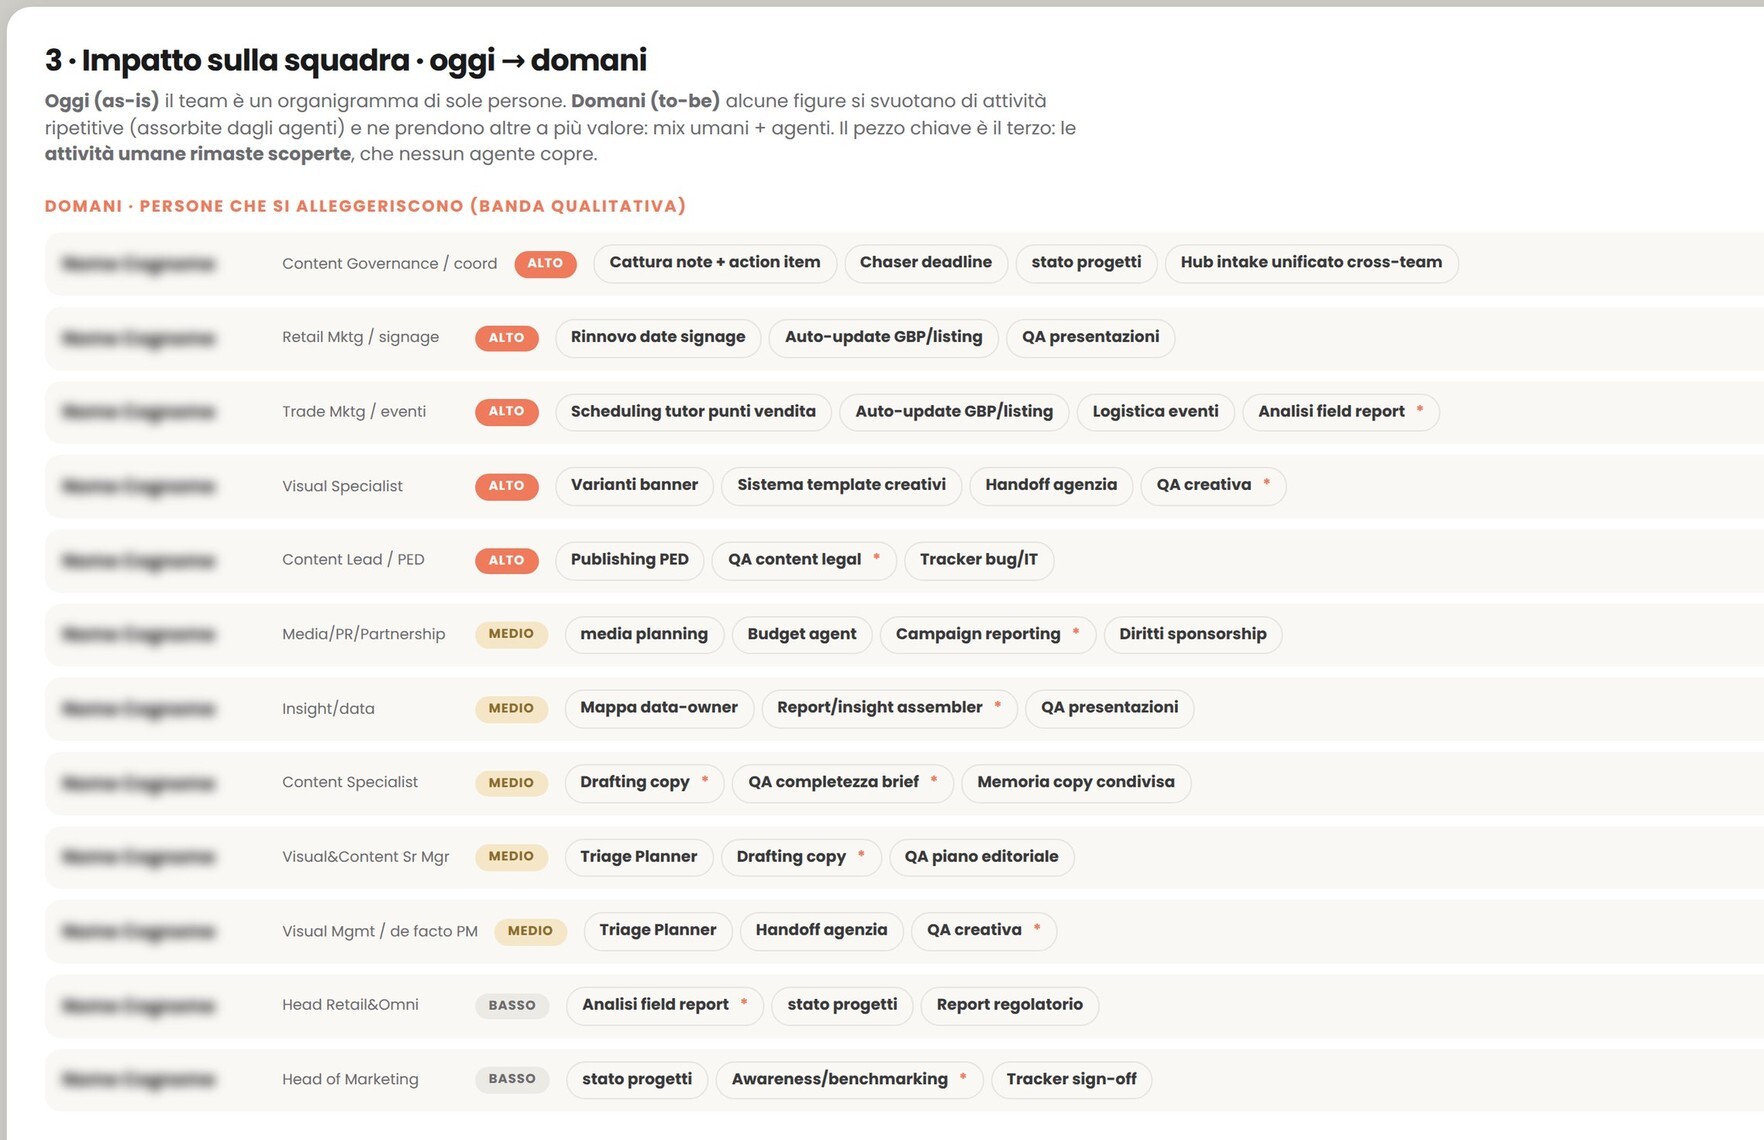Select the 'media planning' chip

[644, 635]
